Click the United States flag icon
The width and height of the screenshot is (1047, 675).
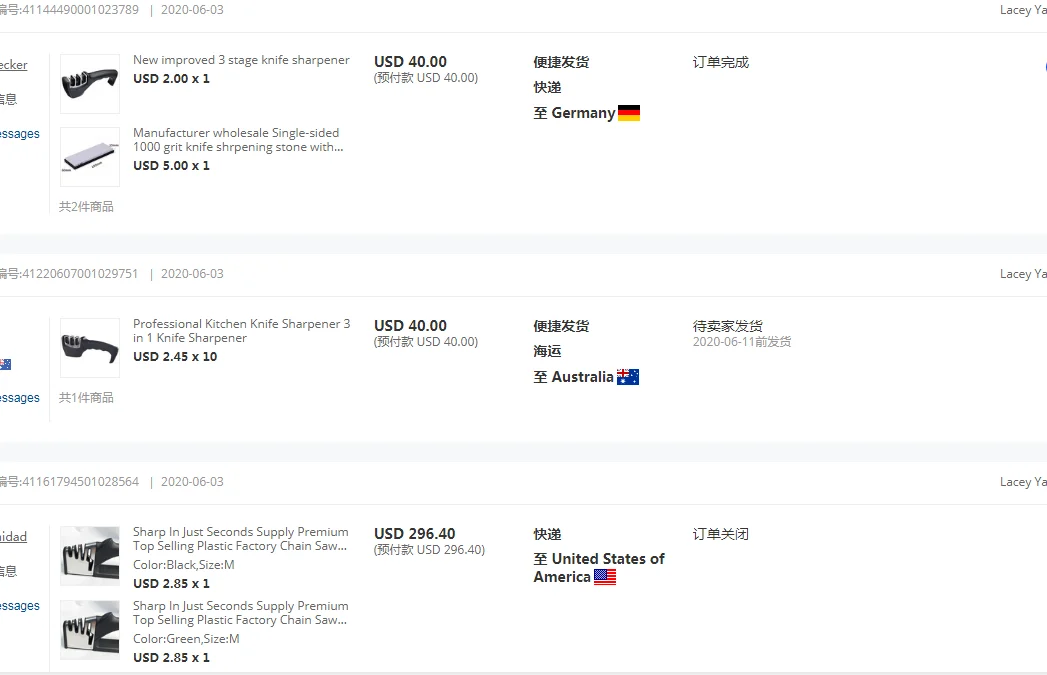coord(605,577)
